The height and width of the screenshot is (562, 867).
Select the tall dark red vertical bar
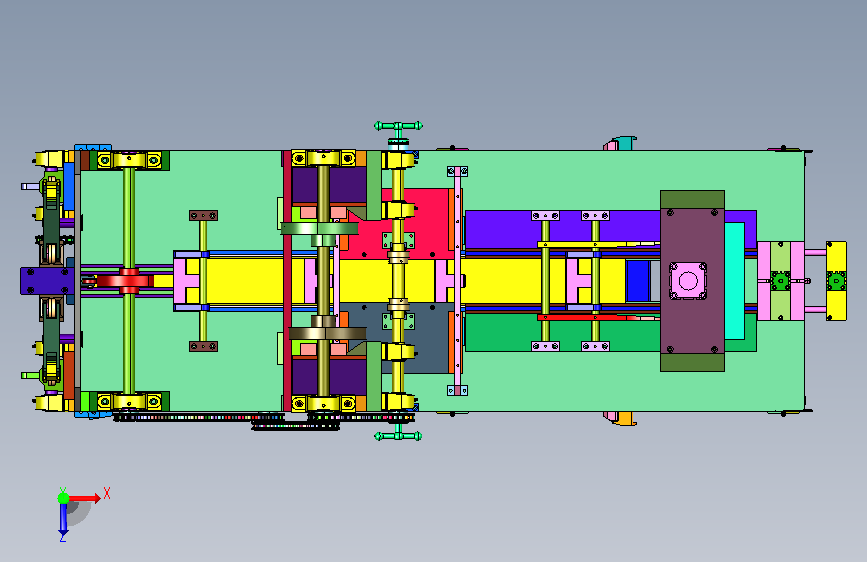[287, 280]
